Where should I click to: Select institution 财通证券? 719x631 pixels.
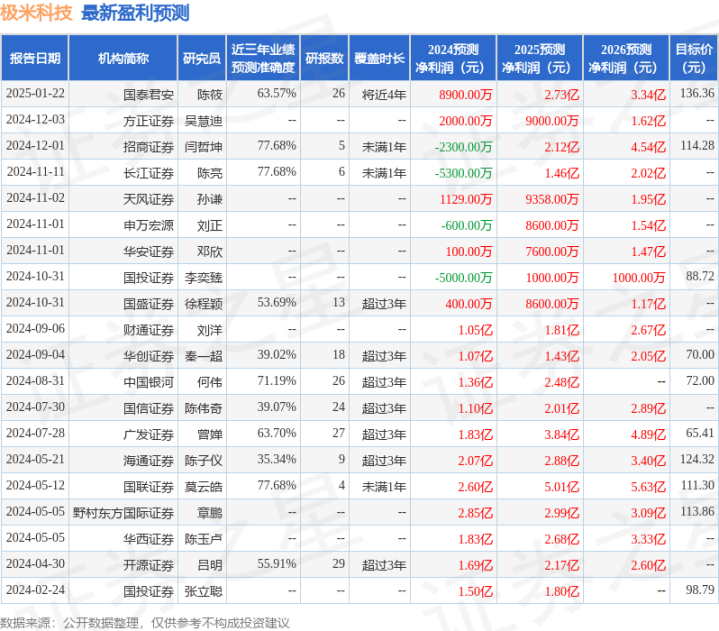click(x=148, y=330)
